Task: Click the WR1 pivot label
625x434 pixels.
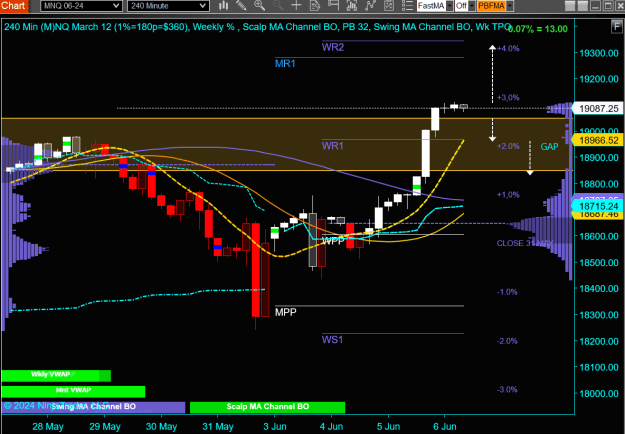Action: click(332, 146)
